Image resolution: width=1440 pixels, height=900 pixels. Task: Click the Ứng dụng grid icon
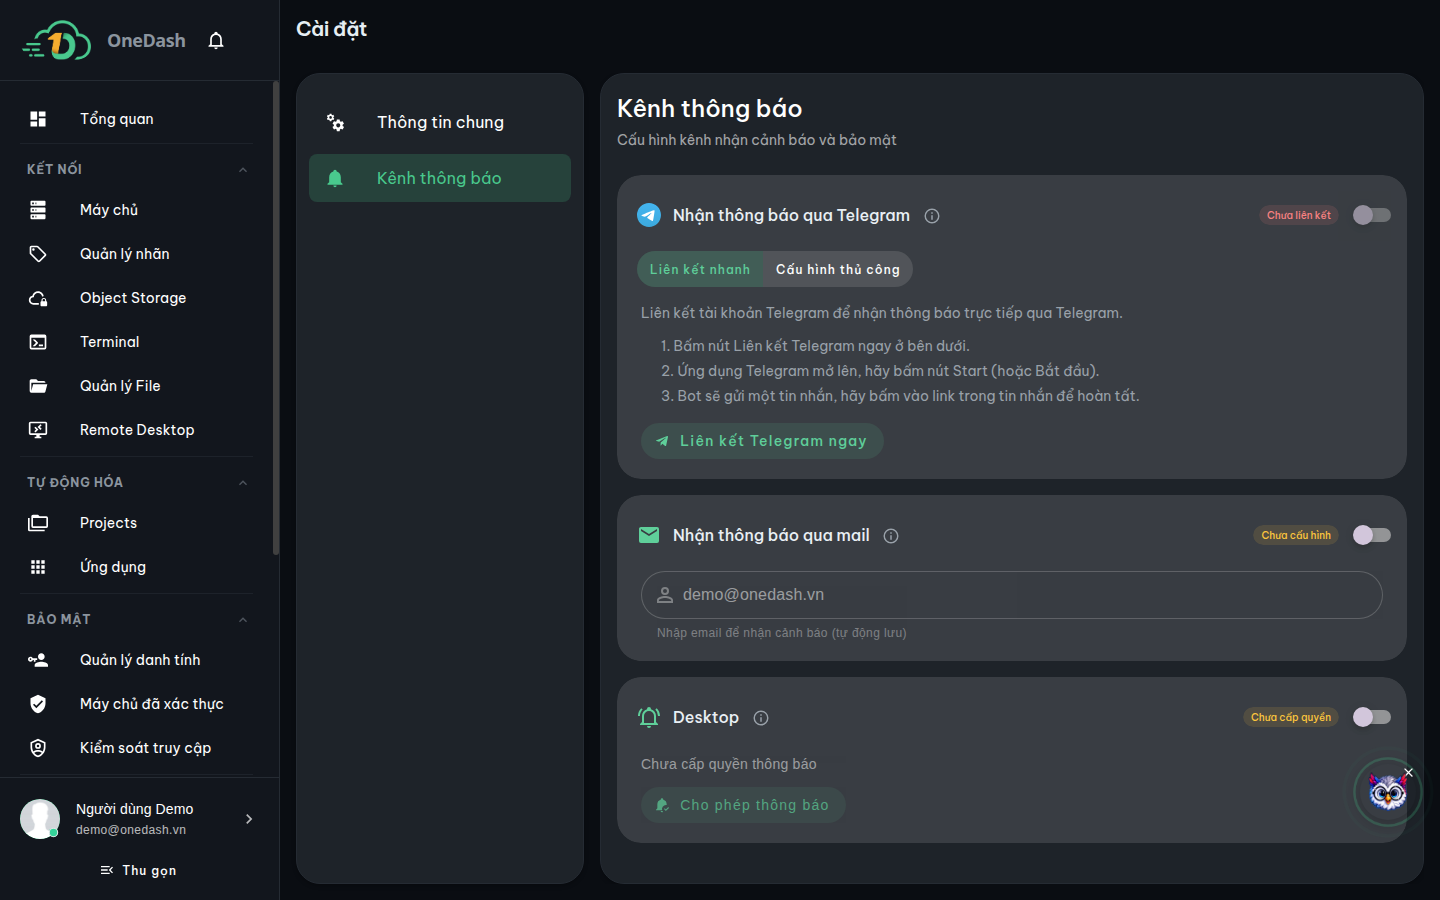(38, 567)
